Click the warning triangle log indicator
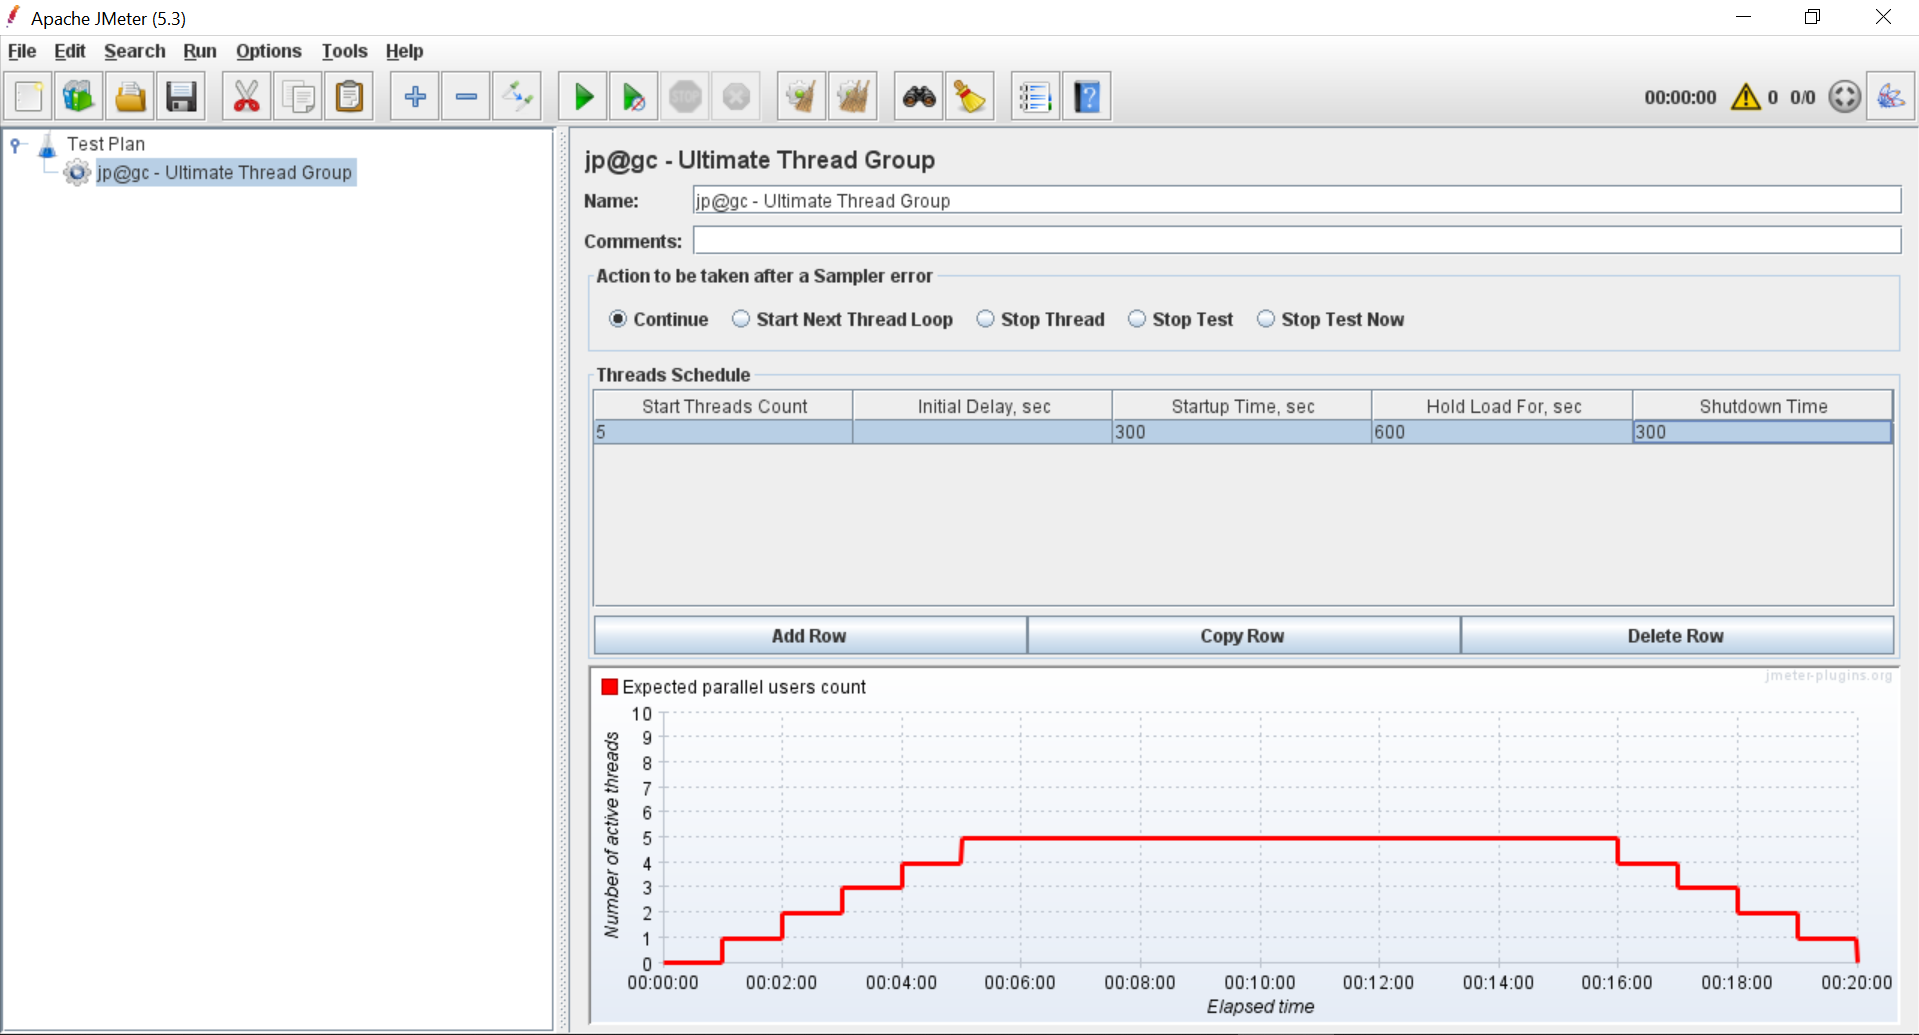Screen dimensions: 1919x1035 point(1746,97)
